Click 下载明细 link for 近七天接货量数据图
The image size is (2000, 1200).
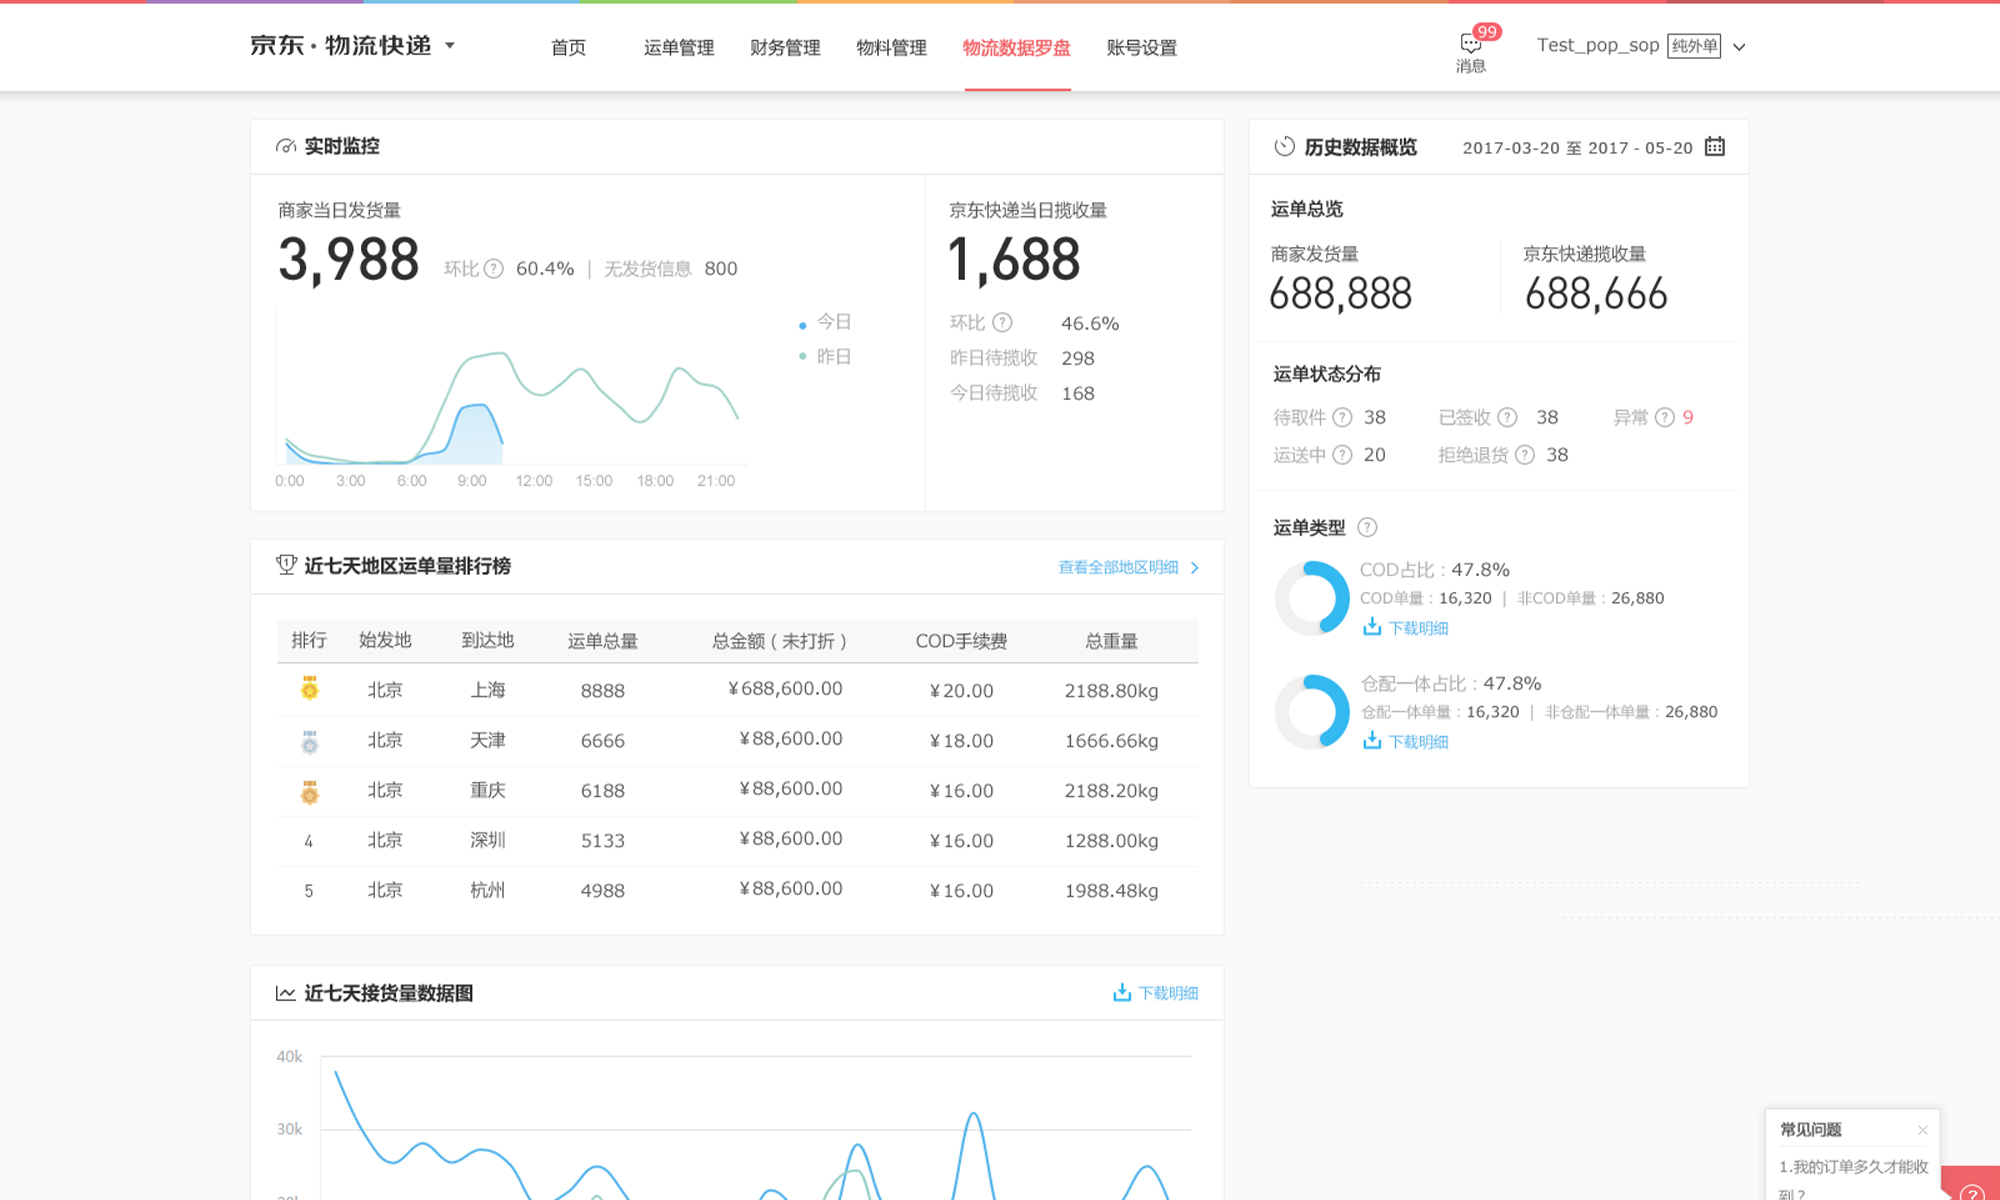click(x=1168, y=993)
